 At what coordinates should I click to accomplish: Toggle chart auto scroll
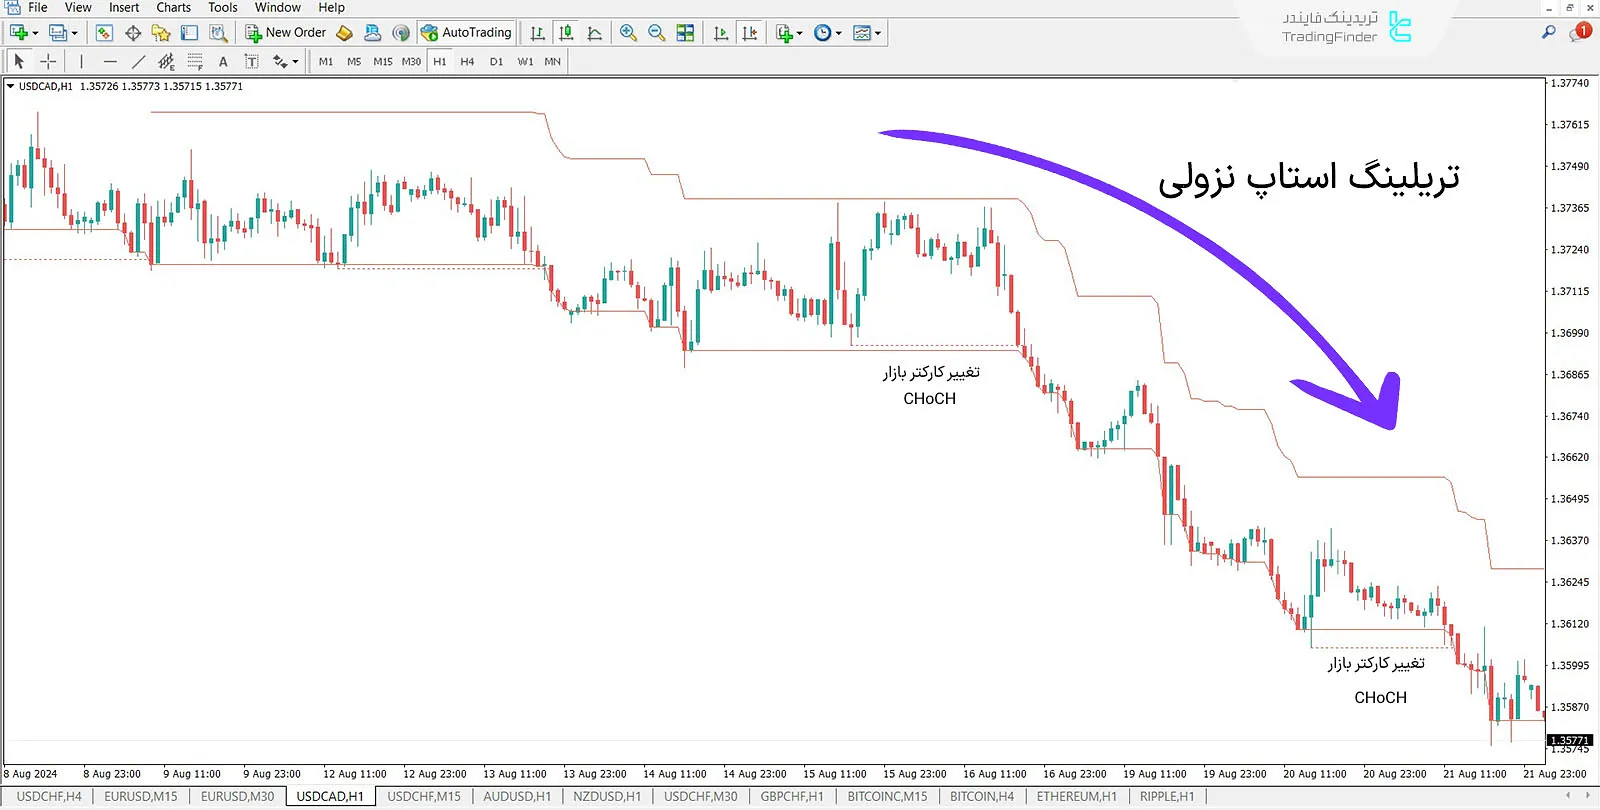pos(721,33)
